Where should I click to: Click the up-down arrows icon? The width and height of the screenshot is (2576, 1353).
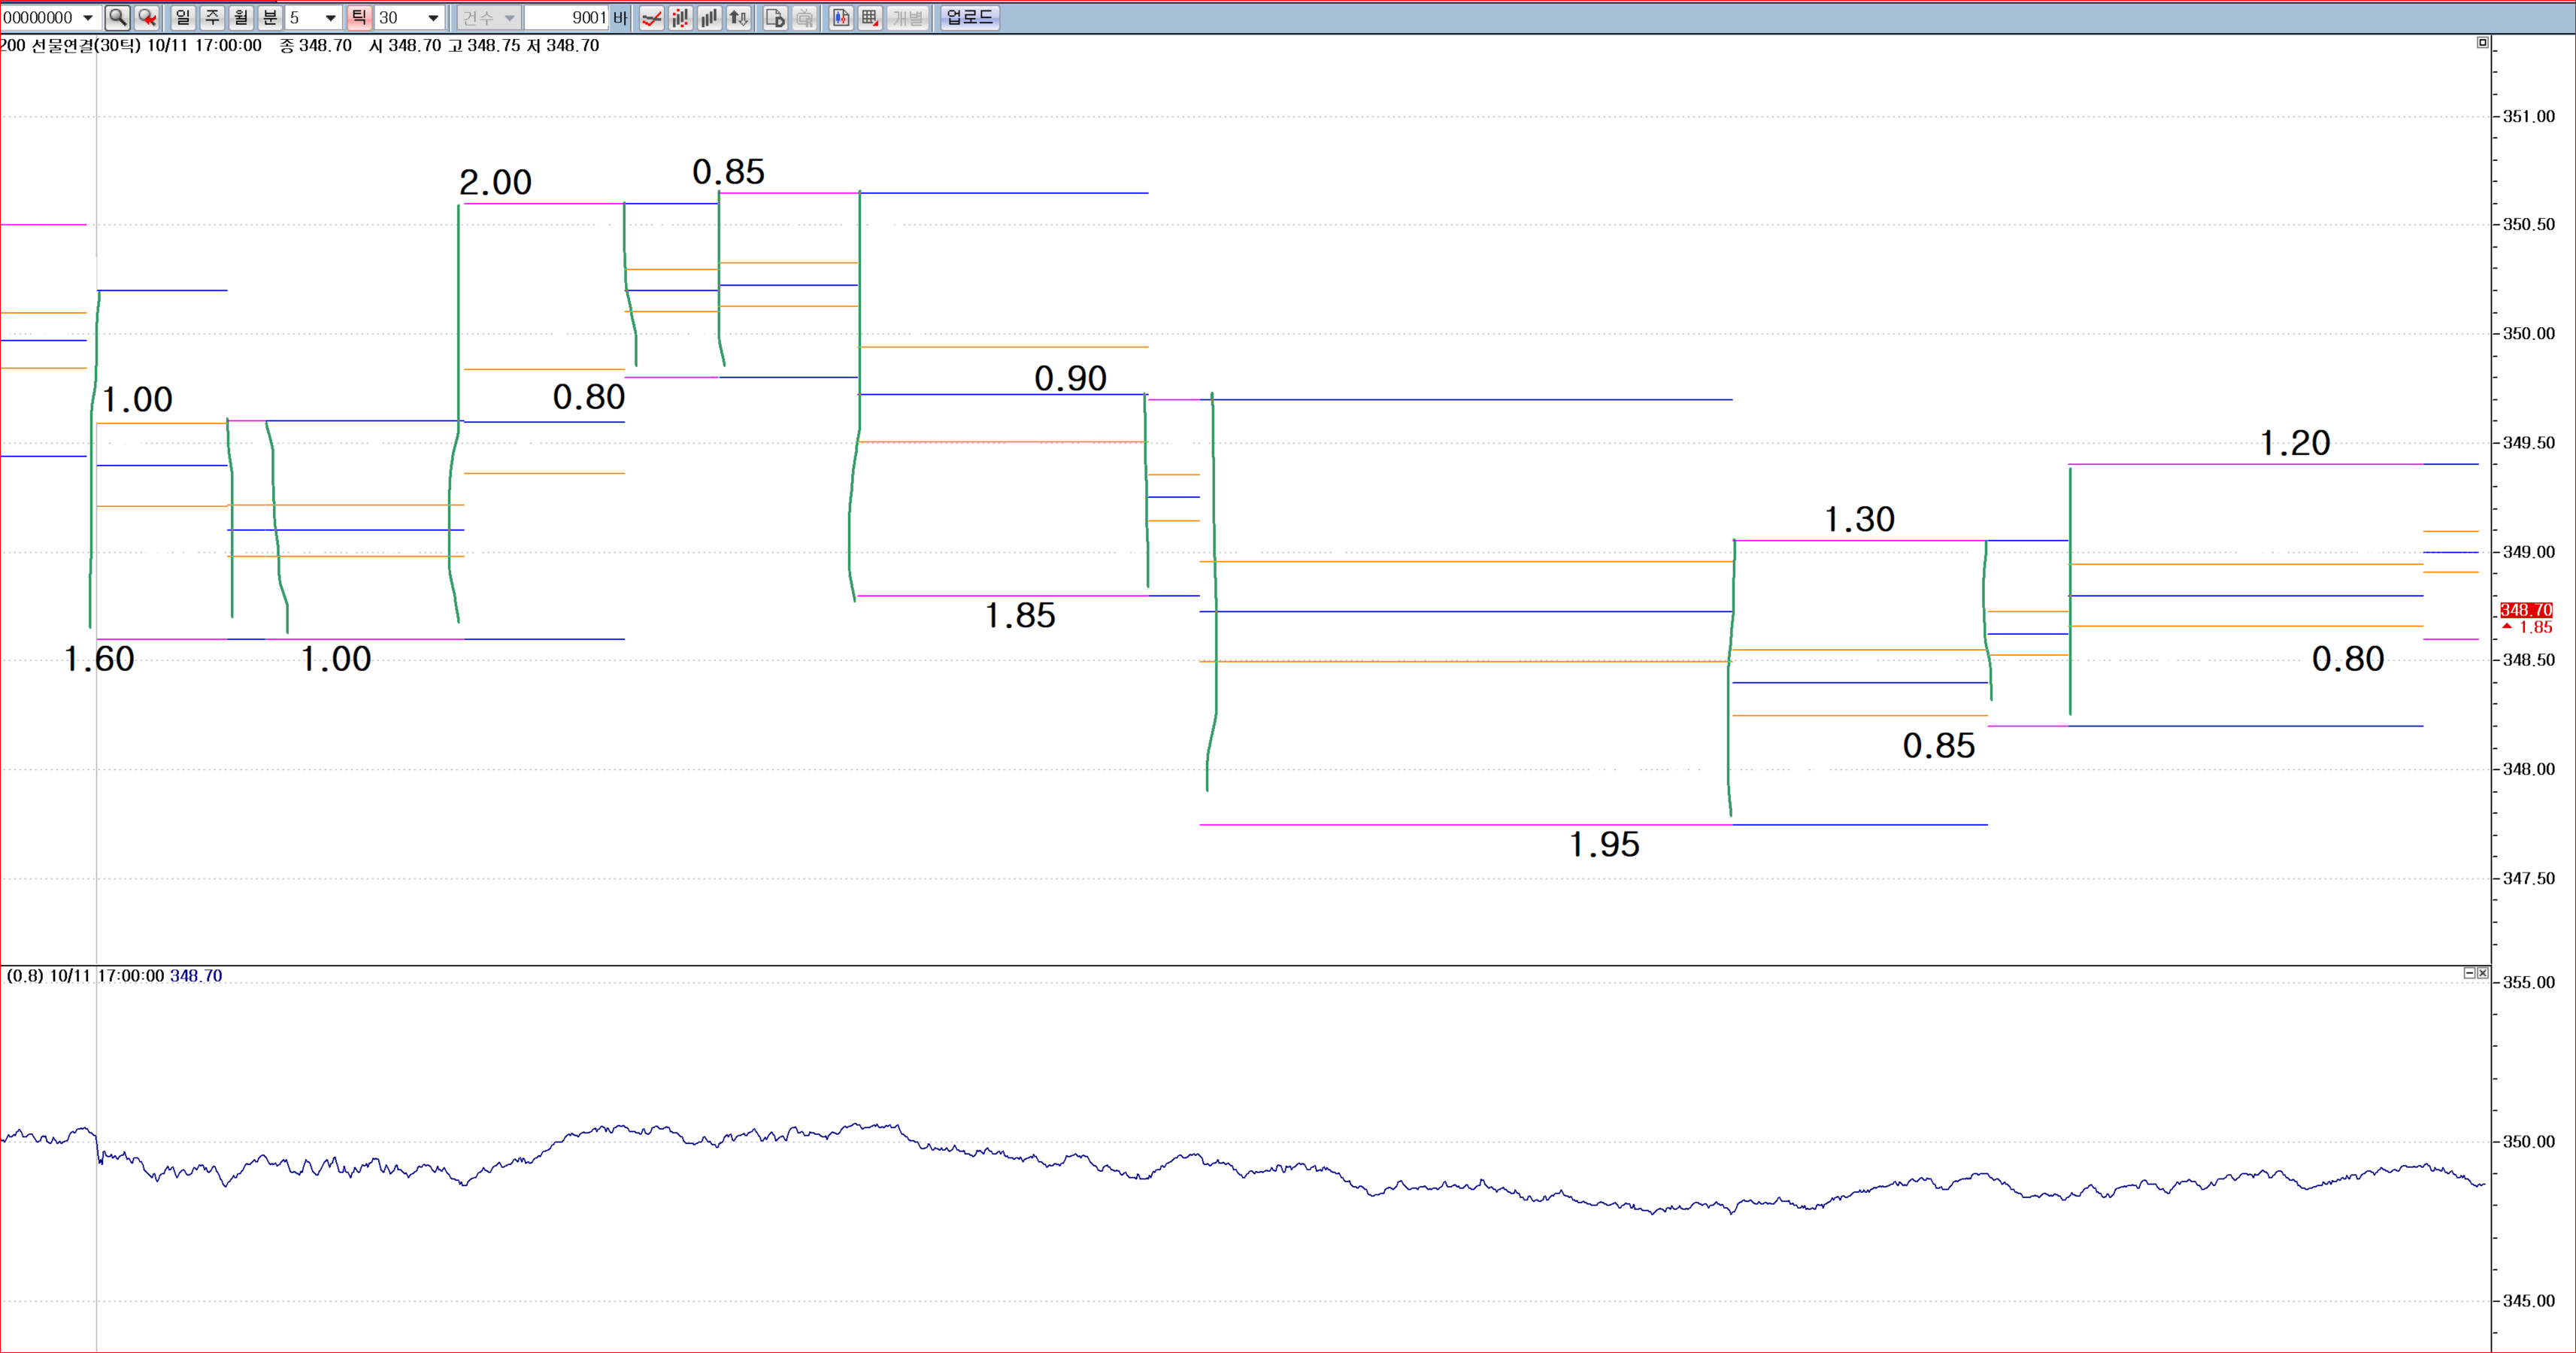click(739, 17)
